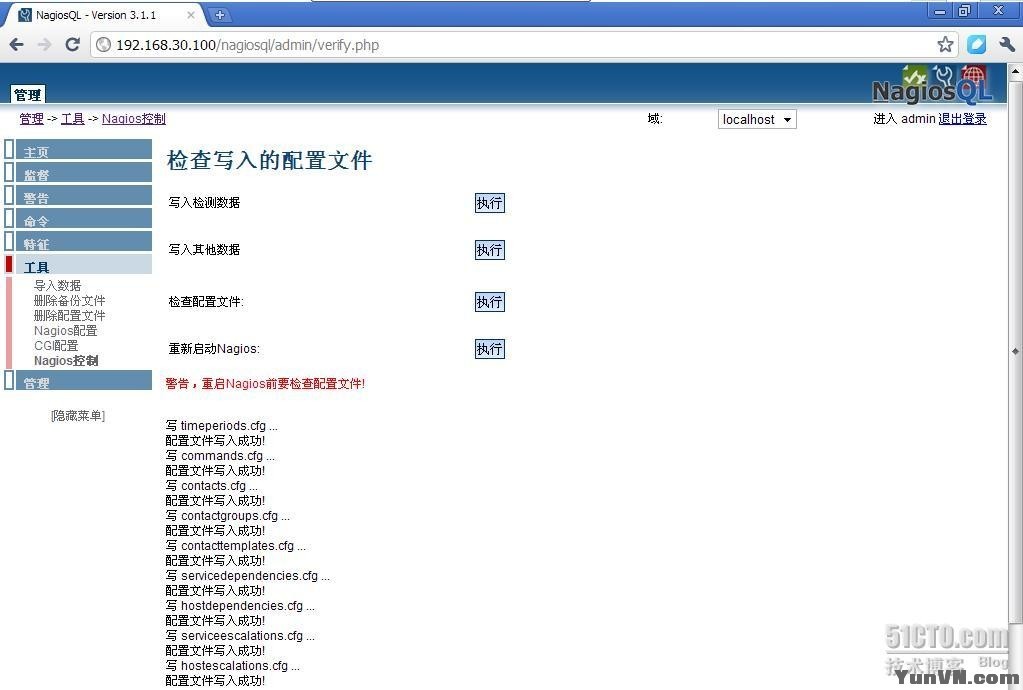Expand the 特征 menu marker box
Image resolution: width=1023 pixels, height=690 pixels.
9,241
